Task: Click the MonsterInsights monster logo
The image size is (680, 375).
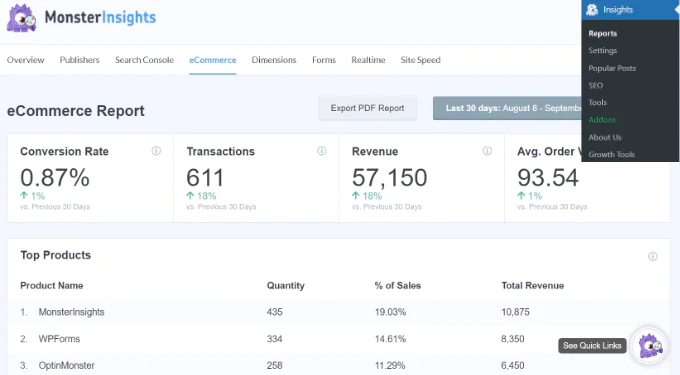Action: point(21,18)
